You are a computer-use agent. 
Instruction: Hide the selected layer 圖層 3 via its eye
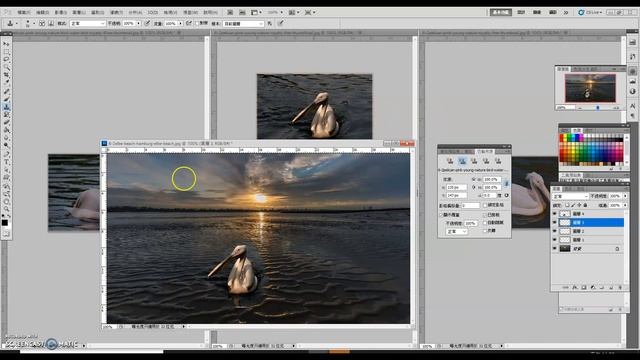(x=554, y=222)
